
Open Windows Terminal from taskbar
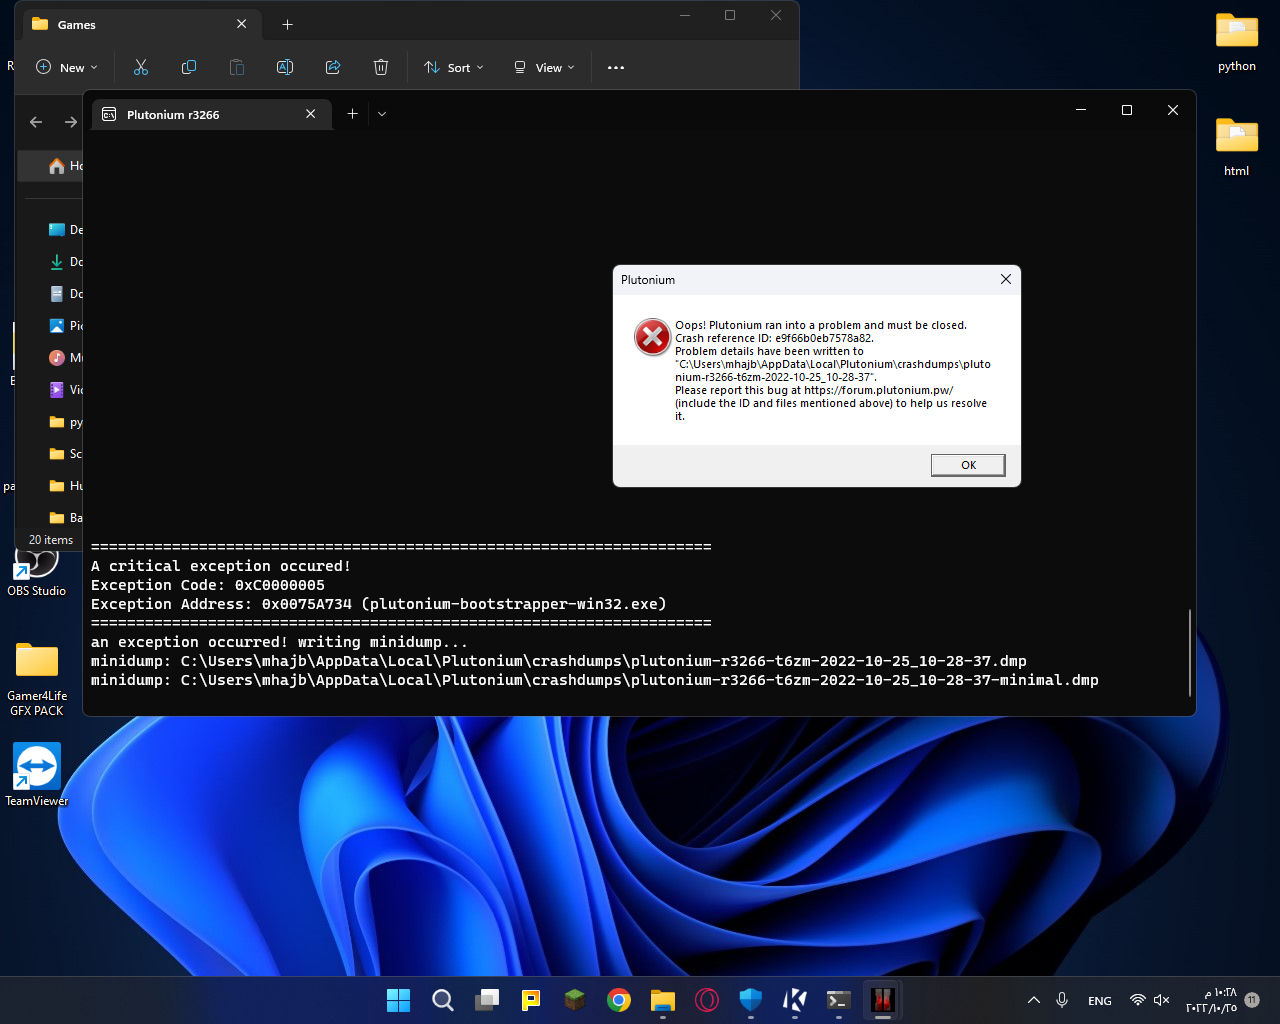(839, 1000)
